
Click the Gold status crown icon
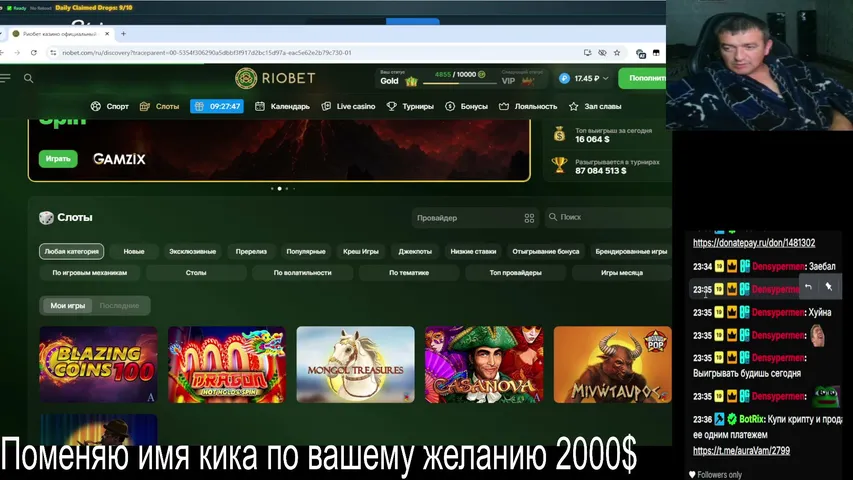coord(411,81)
